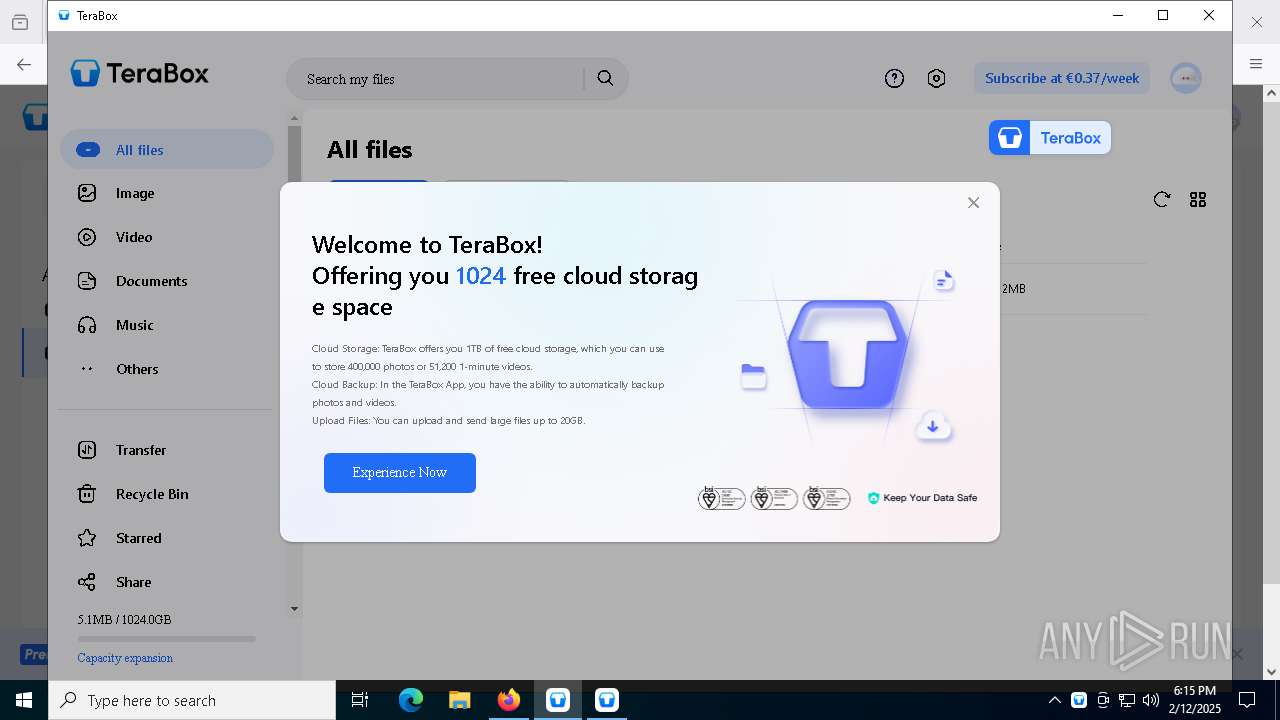Open the Recycle Bin page
Screen dimensions: 1280x720
(x=152, y=494)
